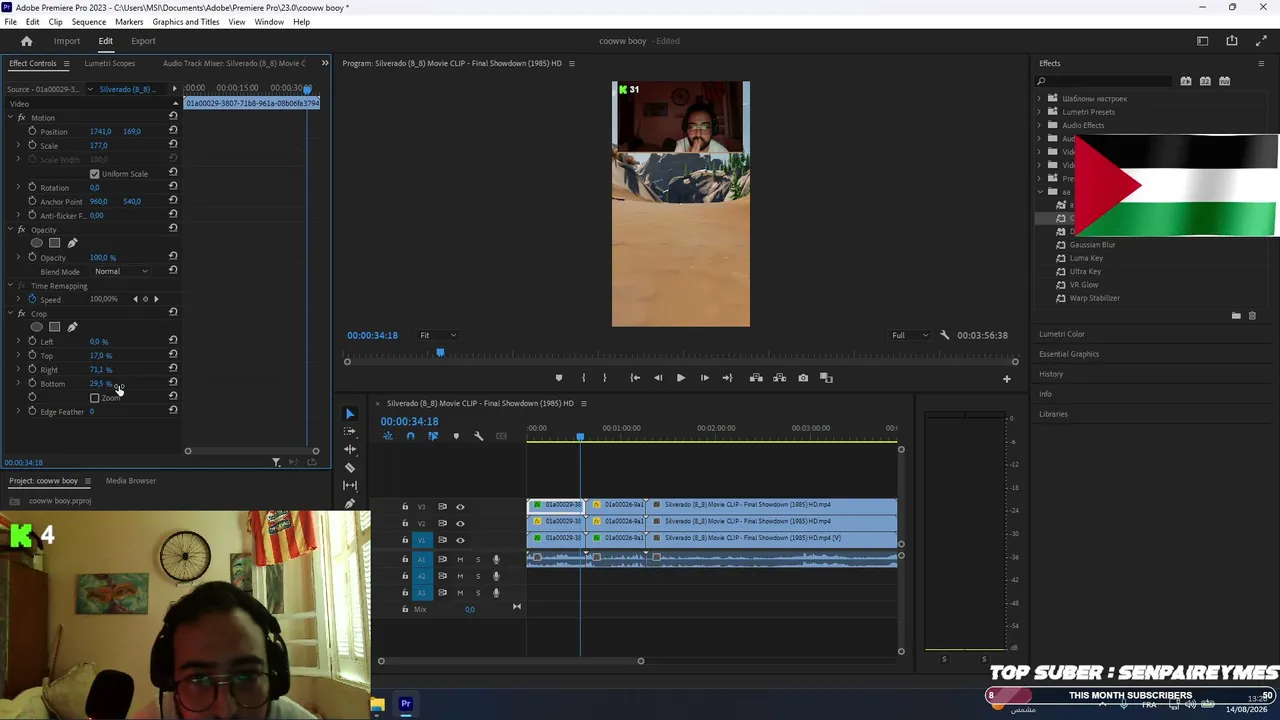Expand the Lumetri Presets folder
This screenshot has height=720, width=1280.
1039,112
